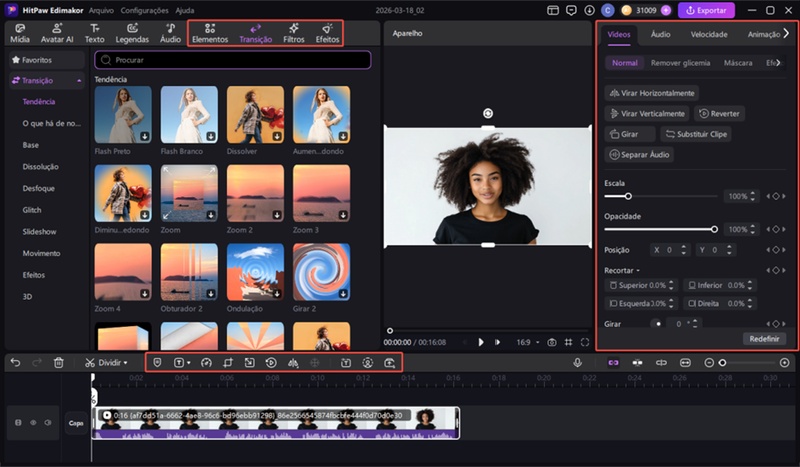Viewport: 800px width, 467px height.
Task: Click the microphone voice-over icon
Action: click(x=578, y=362)
